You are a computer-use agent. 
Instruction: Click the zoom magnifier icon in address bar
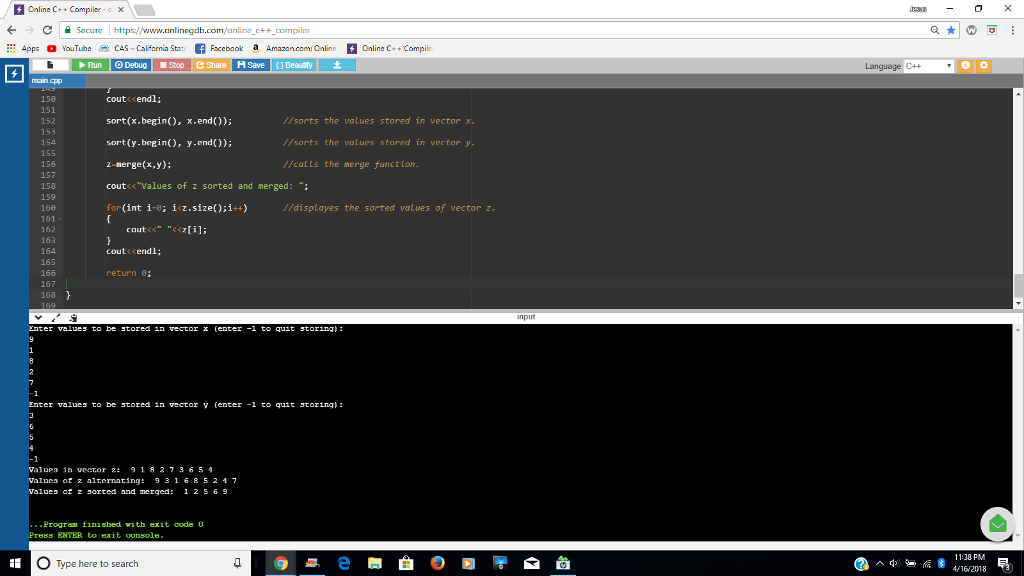[935, 30]
